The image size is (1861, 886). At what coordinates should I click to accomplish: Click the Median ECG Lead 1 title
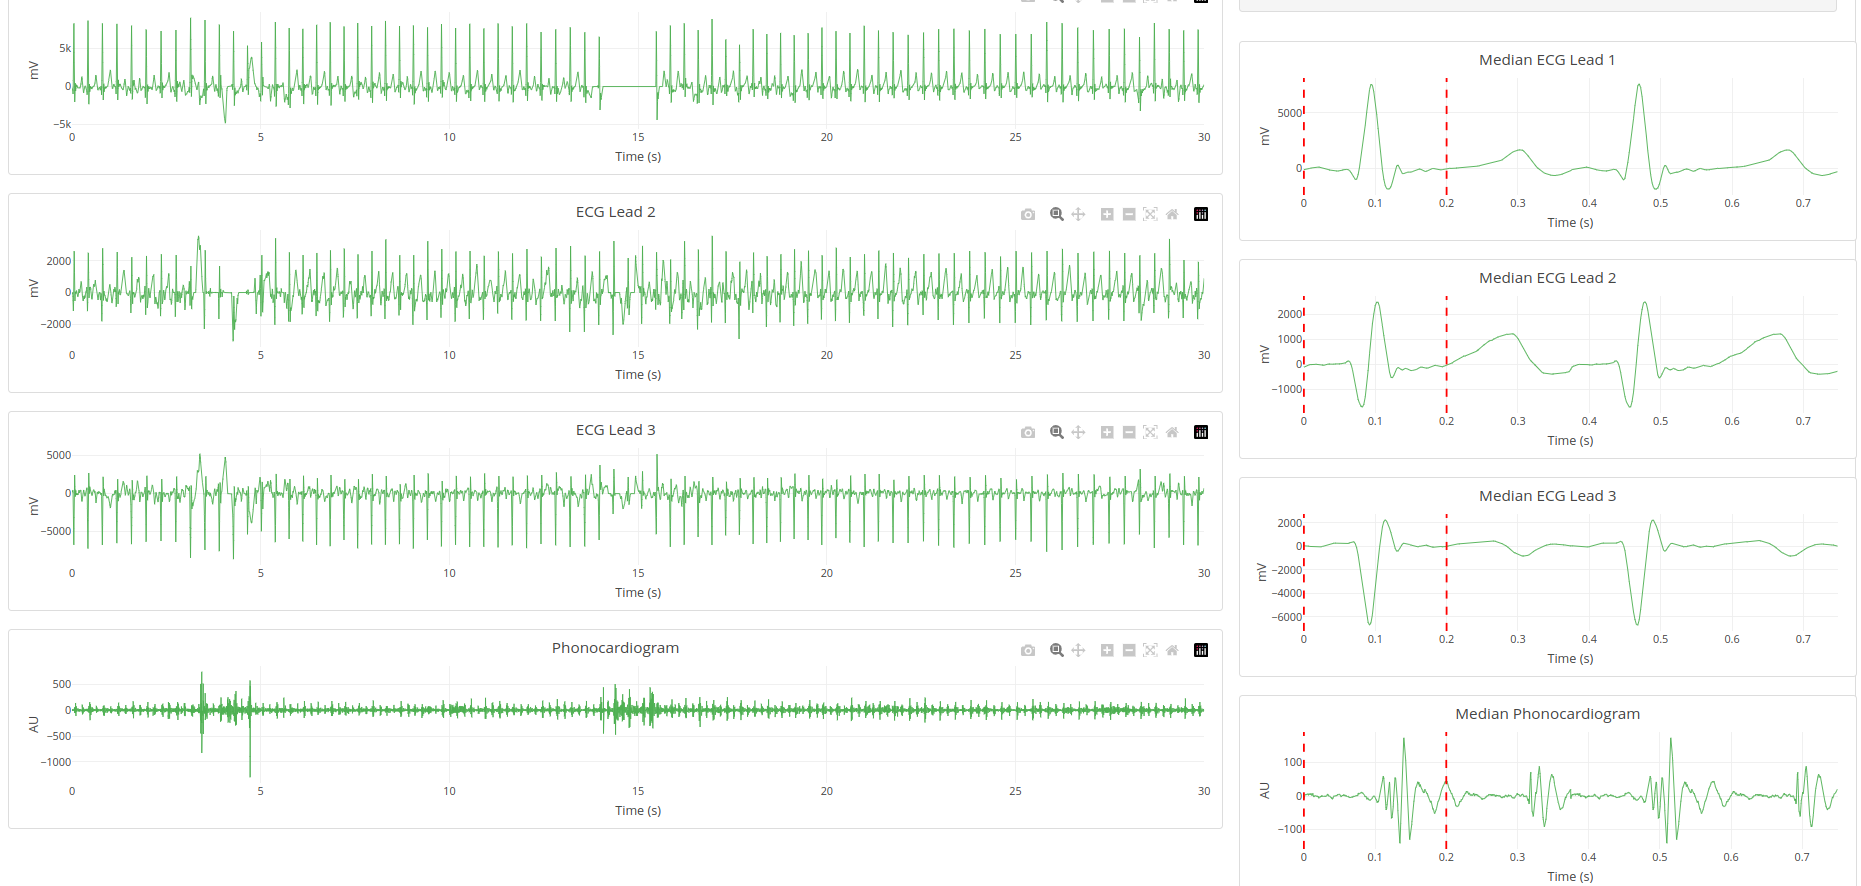[x=1547, y=60]
